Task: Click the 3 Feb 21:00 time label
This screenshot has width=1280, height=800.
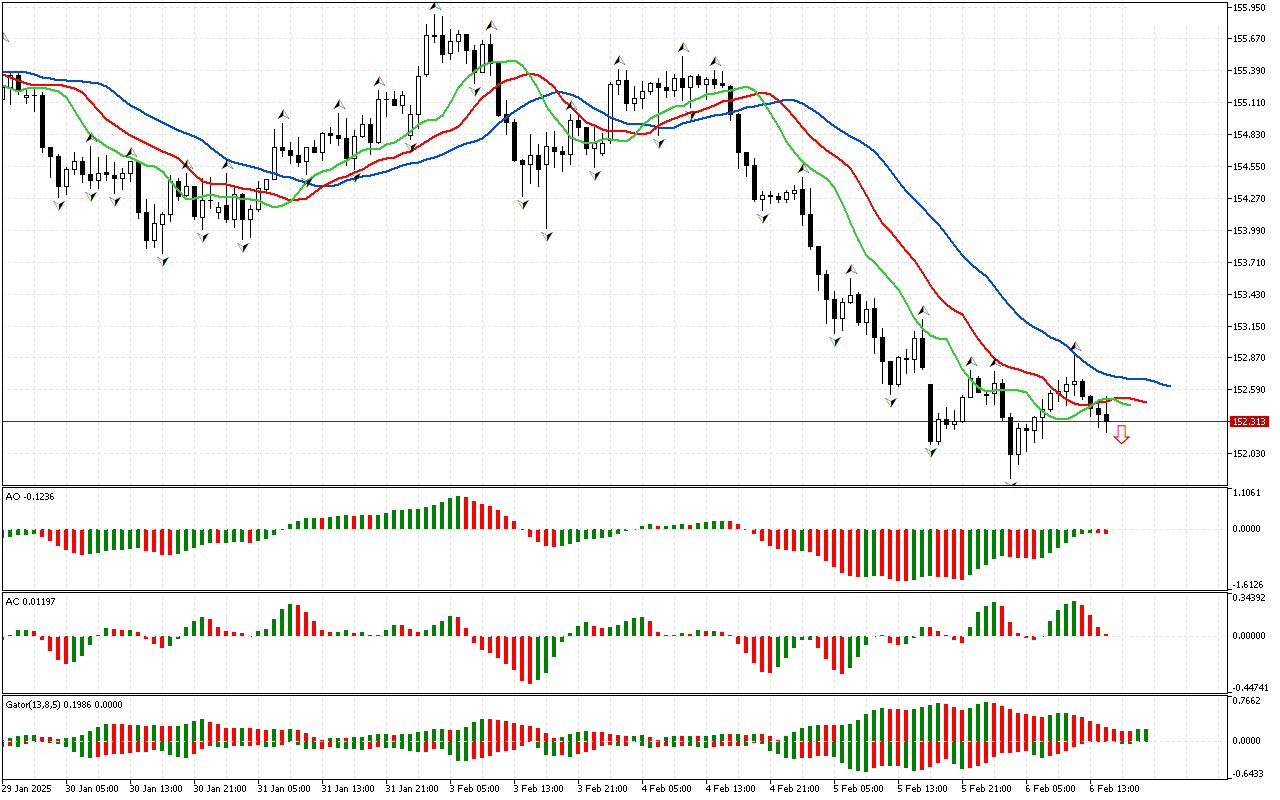Action: coord(600,789)
